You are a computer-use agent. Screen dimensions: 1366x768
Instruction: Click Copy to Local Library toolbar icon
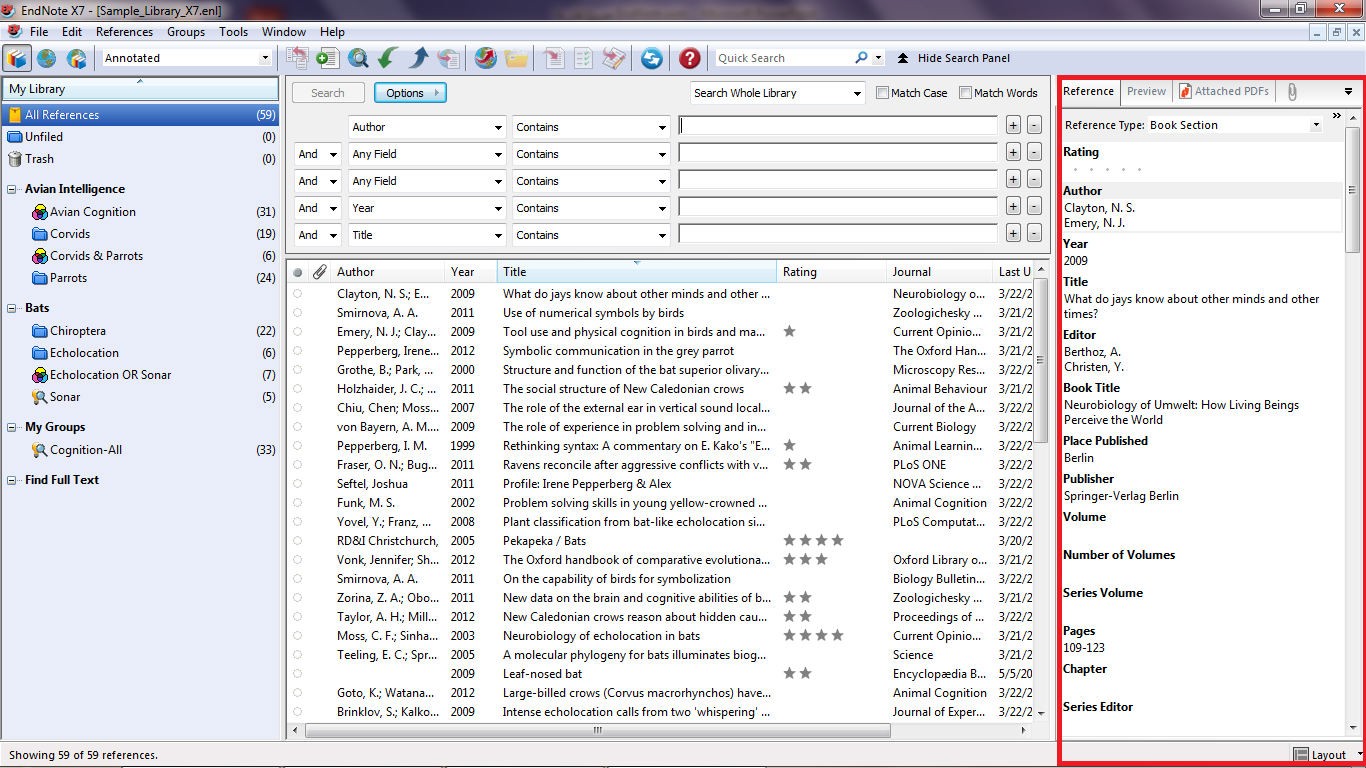[297, 58]
